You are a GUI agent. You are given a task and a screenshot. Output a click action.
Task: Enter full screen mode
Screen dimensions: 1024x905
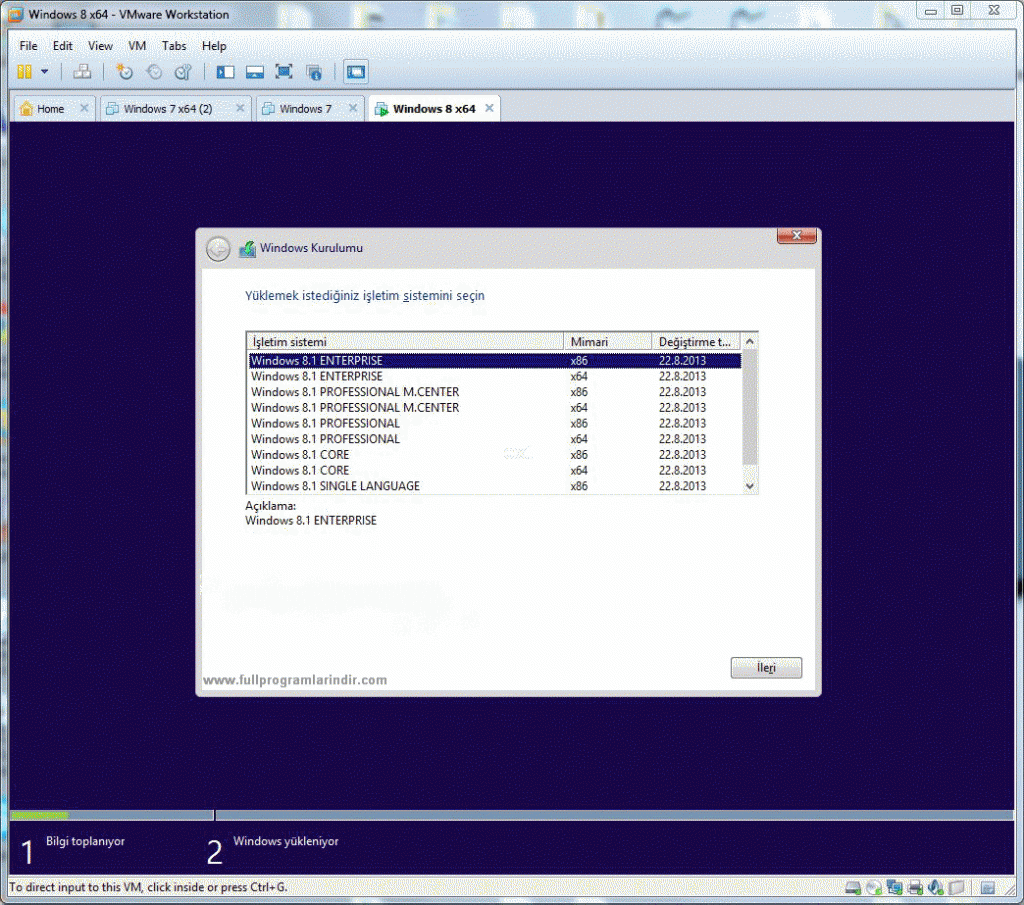click(x=283, y=72)
